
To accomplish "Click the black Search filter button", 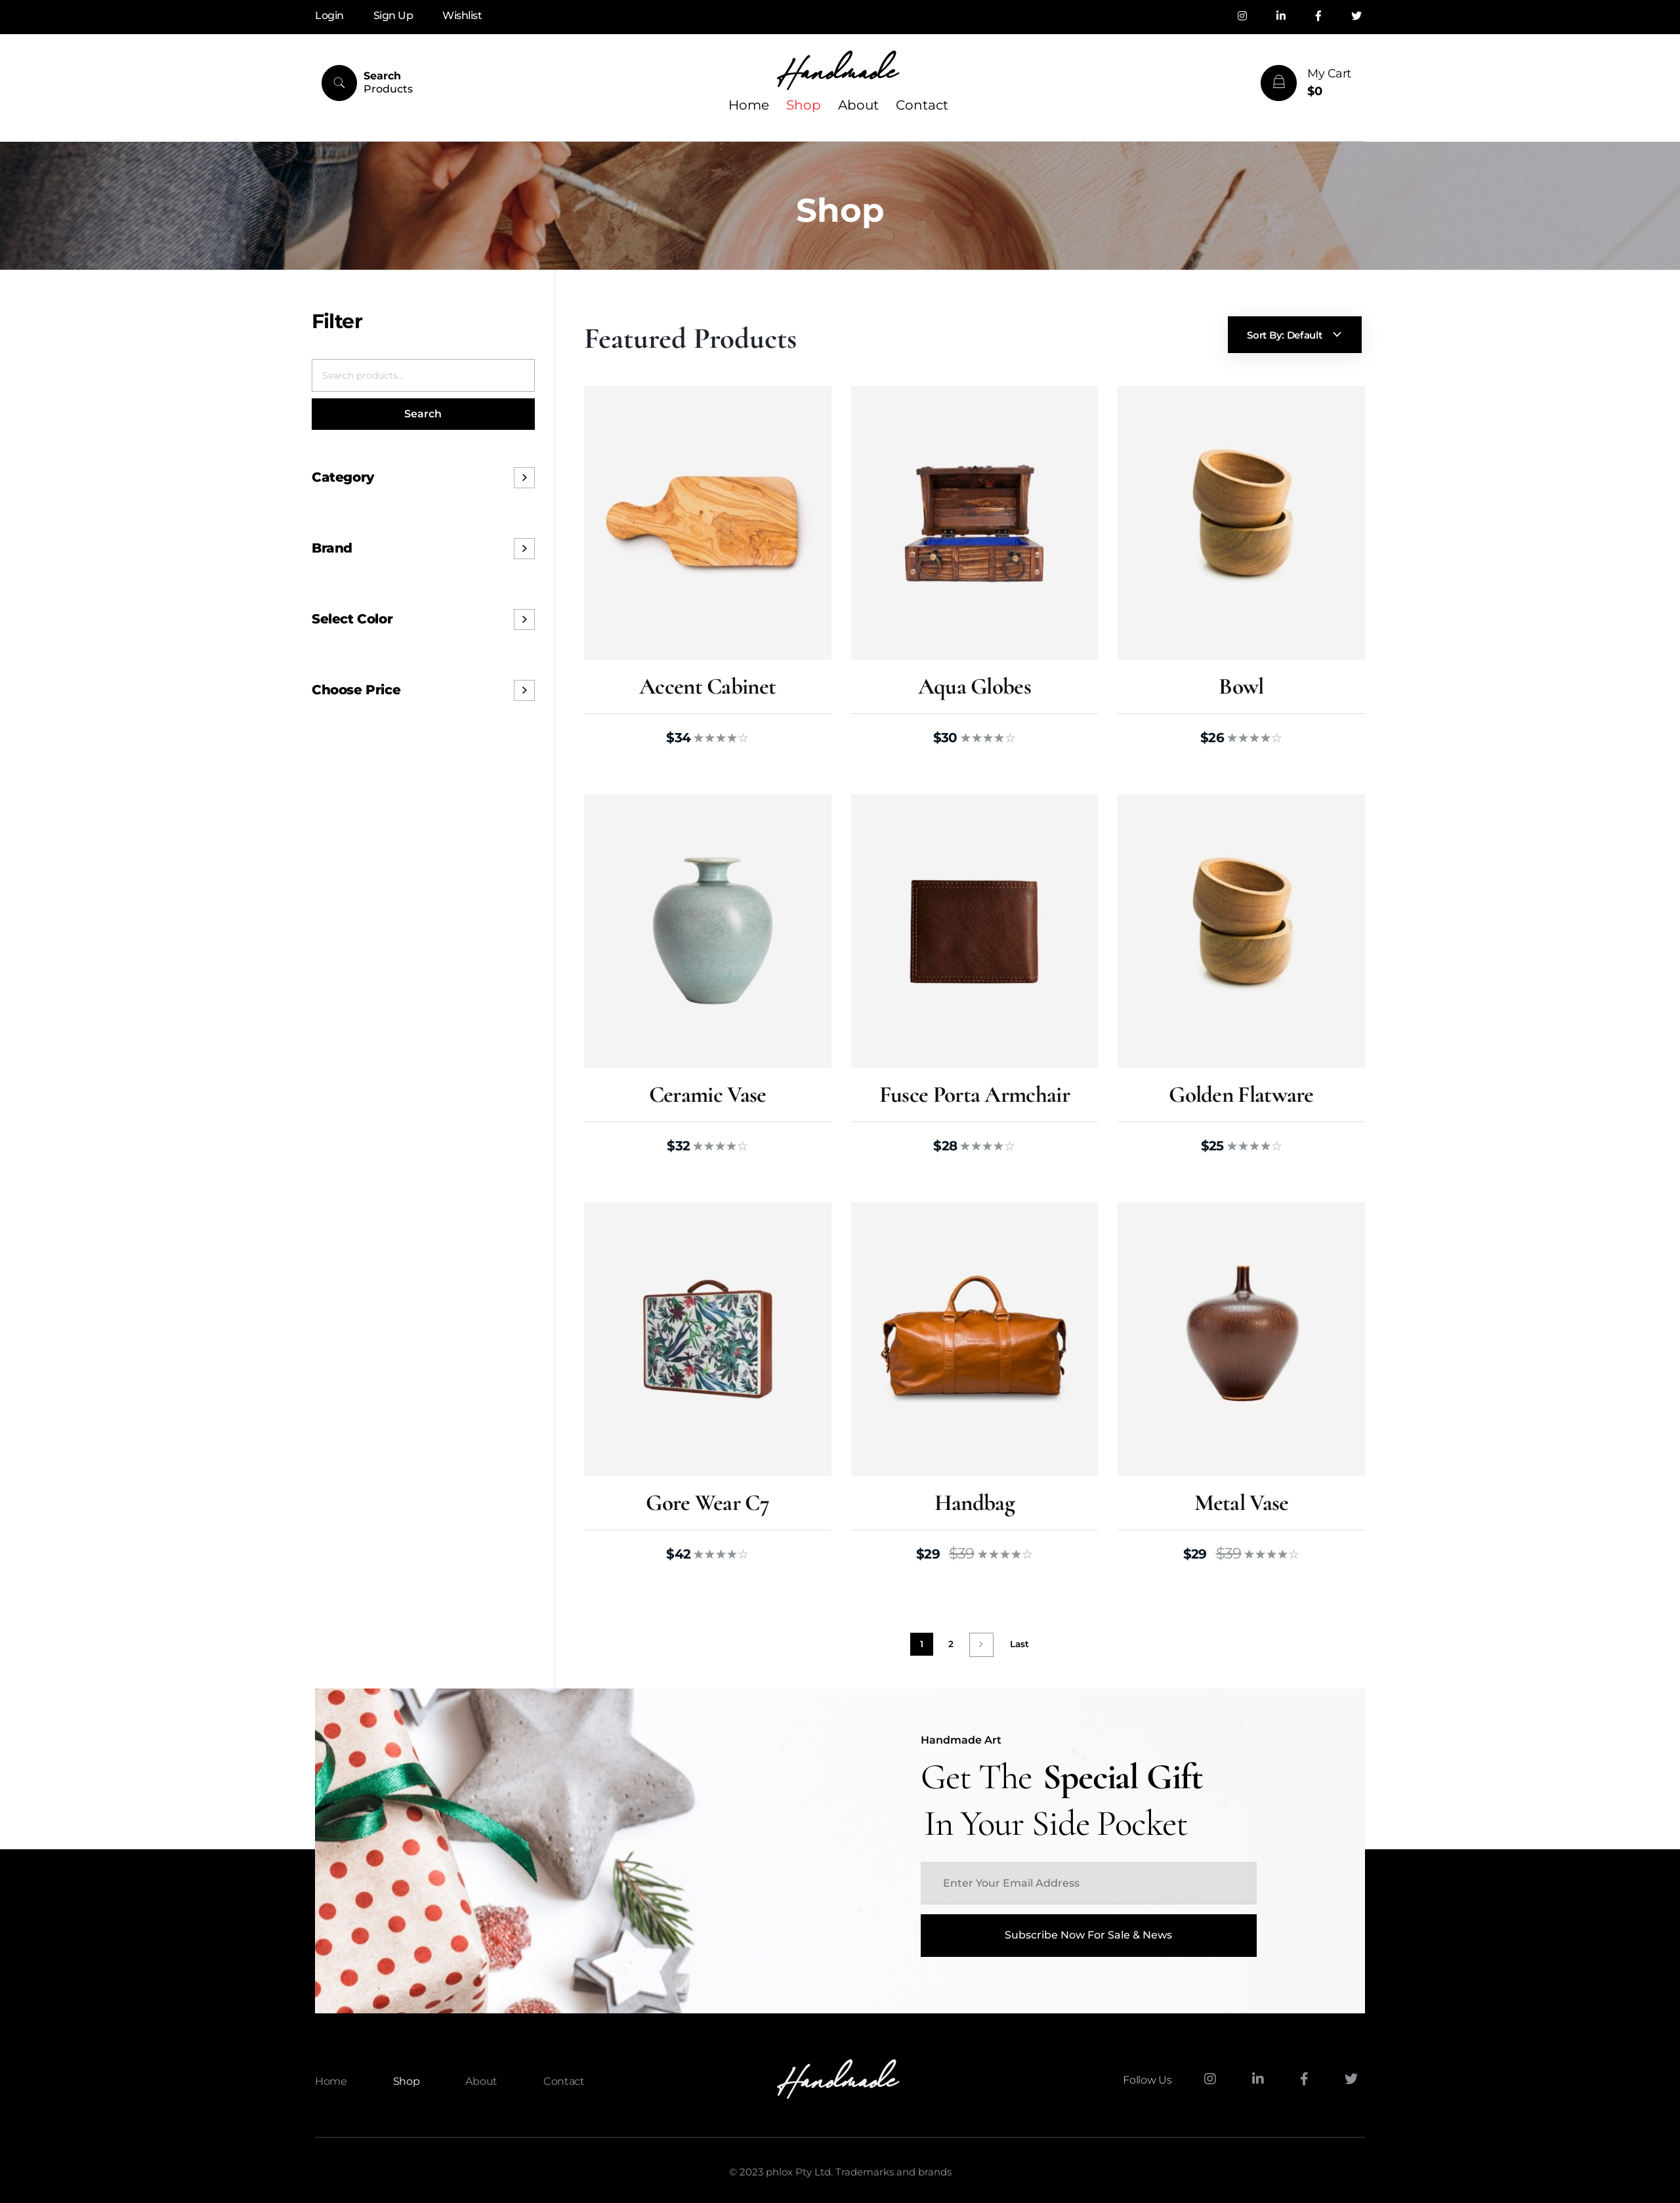I will click(x=423, y=414).
